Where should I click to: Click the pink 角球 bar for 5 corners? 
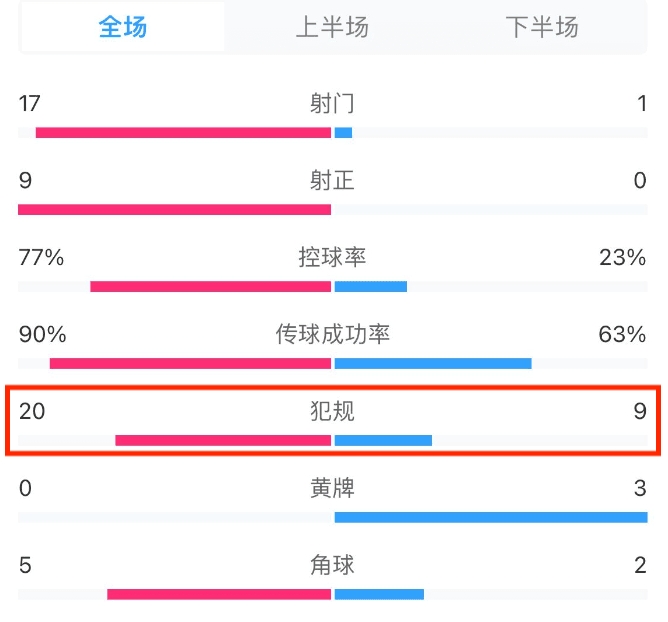coord(219,594)
